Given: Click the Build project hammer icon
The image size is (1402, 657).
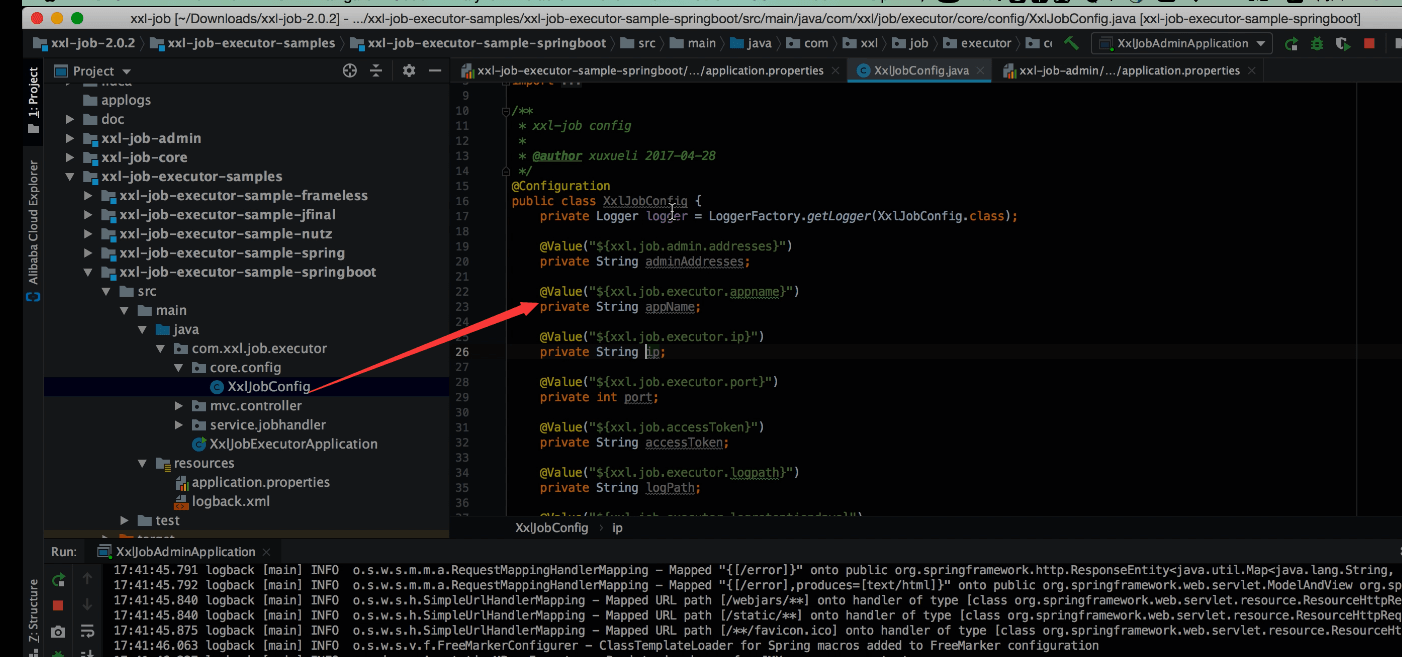Looking at the screenshot, I should pos(1071,43).
